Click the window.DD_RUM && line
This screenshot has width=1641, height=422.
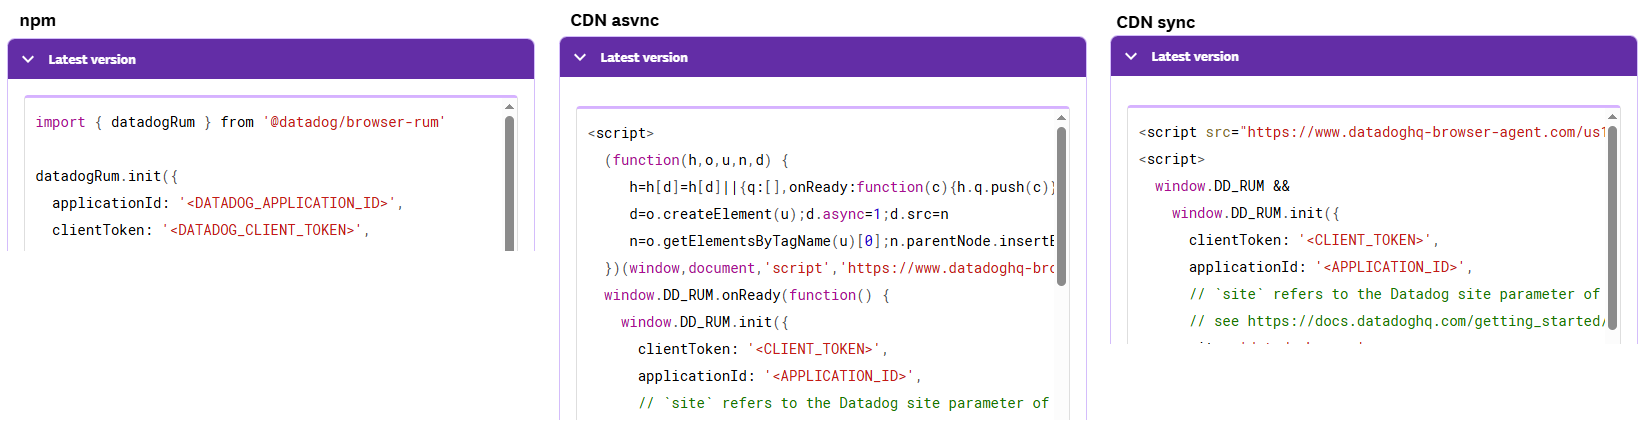[1222, 186]
